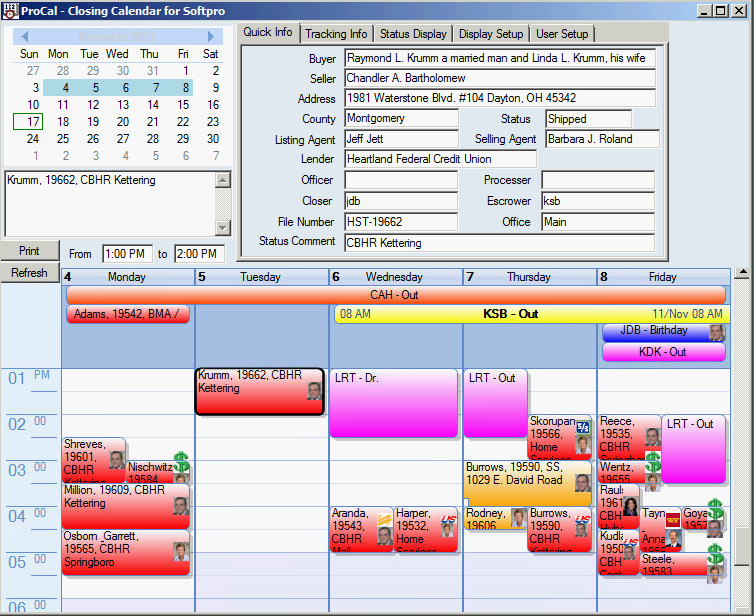Select November 17 in mini calendar
Screen dimensions: 754x616
pyautogui.click(x=28, y=122)
